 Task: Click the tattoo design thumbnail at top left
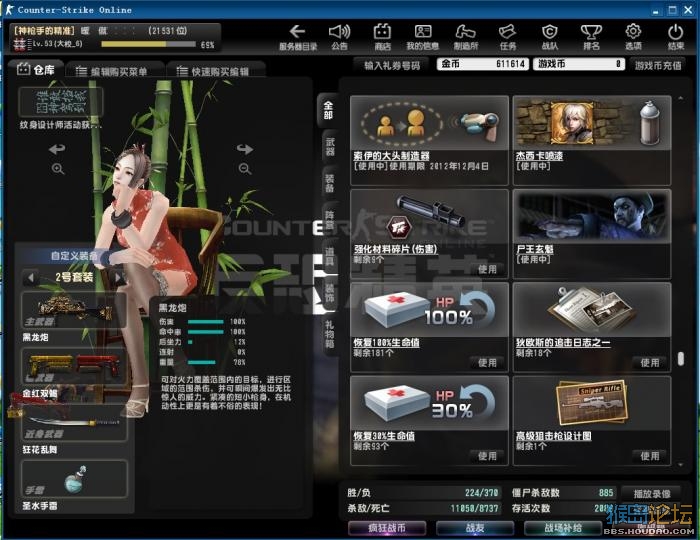pos(61,102)
